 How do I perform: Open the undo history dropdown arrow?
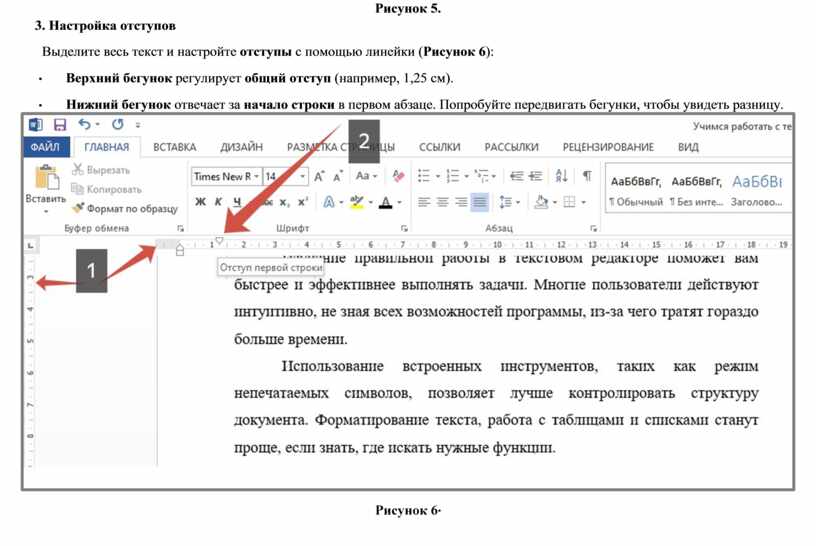point(97,125)
